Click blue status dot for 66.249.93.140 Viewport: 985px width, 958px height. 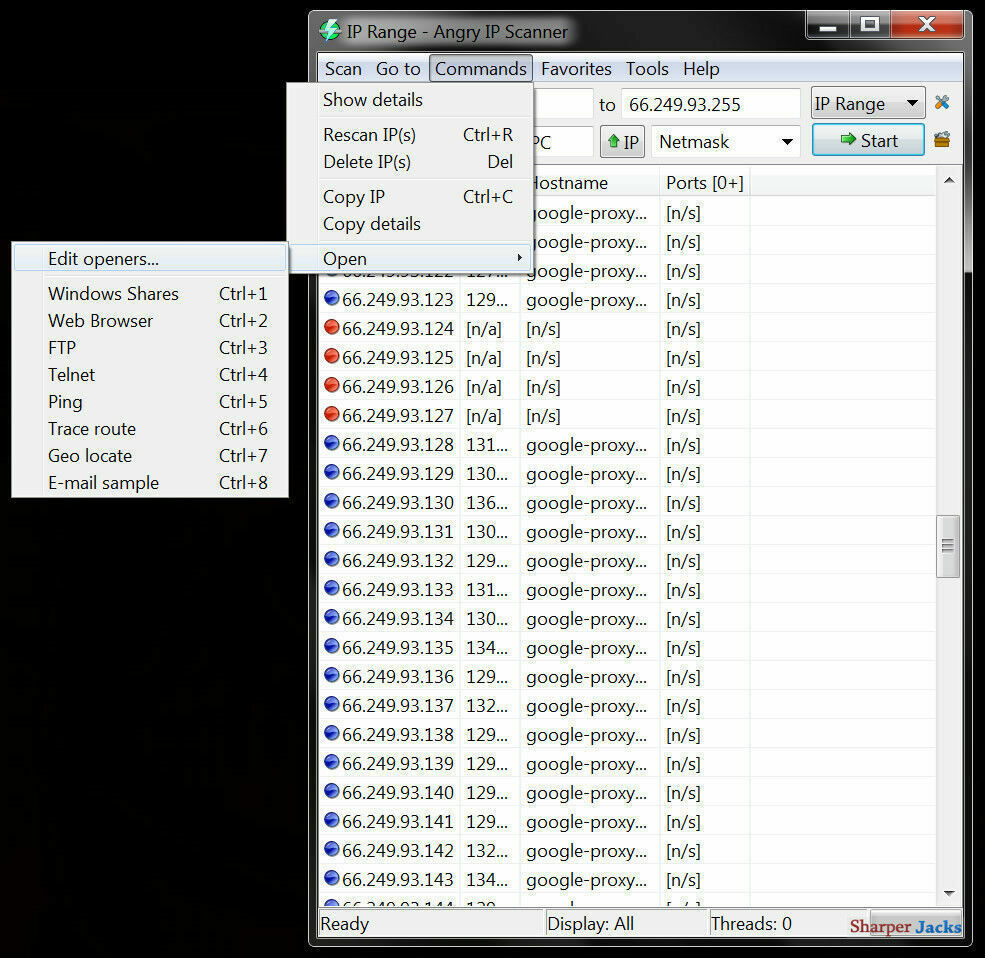(332, 792)
